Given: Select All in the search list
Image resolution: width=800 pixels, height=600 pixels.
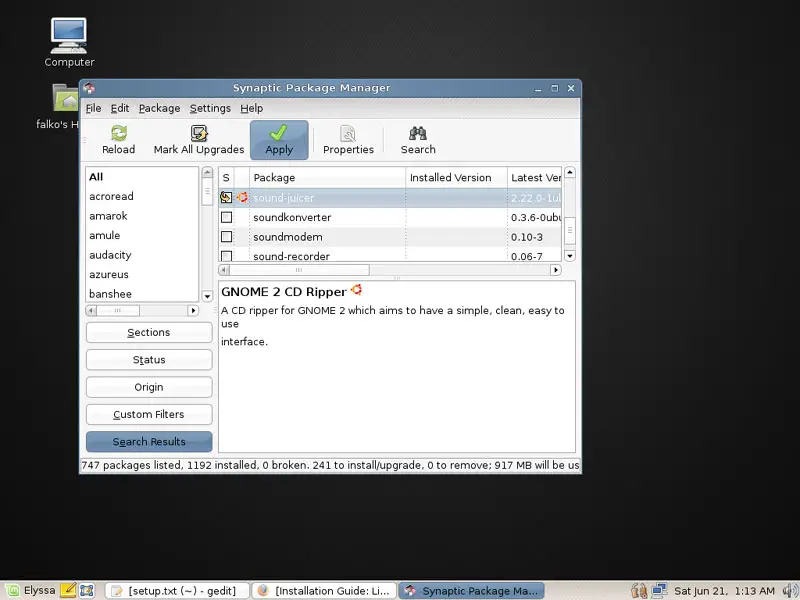Looking at the screenshot, I should point(142,177).
